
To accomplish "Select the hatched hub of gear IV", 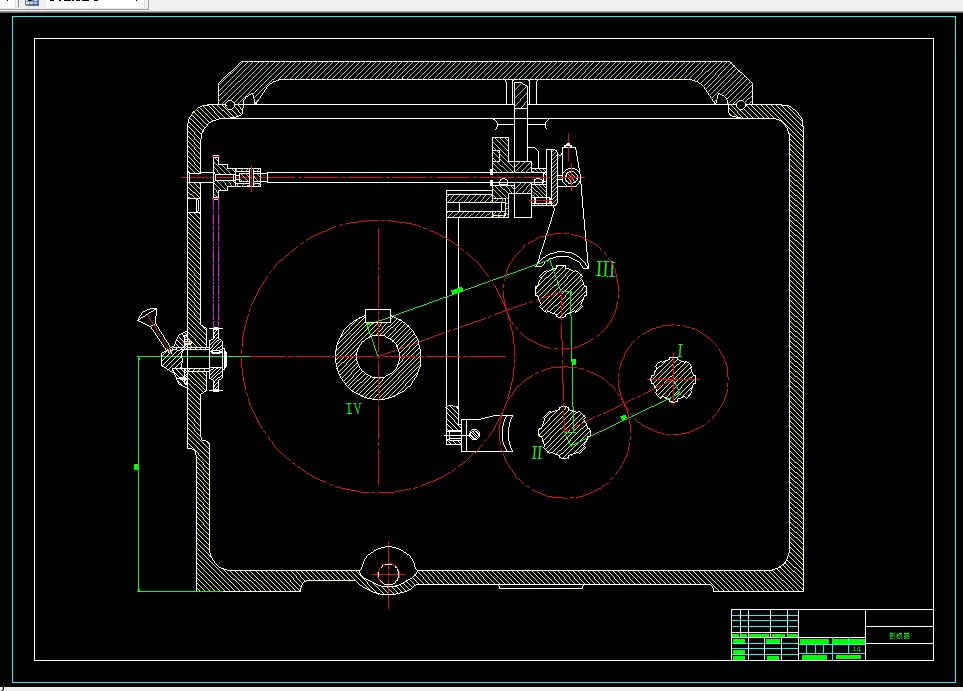I will pyautogui.click(x=378, y=356).
